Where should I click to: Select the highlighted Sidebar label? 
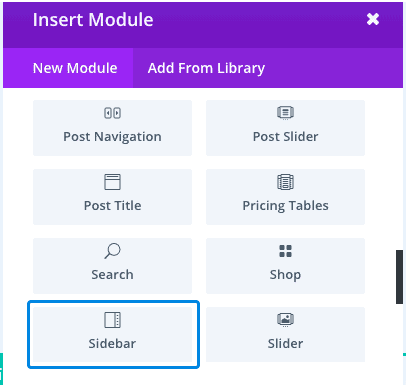[112, 343]
